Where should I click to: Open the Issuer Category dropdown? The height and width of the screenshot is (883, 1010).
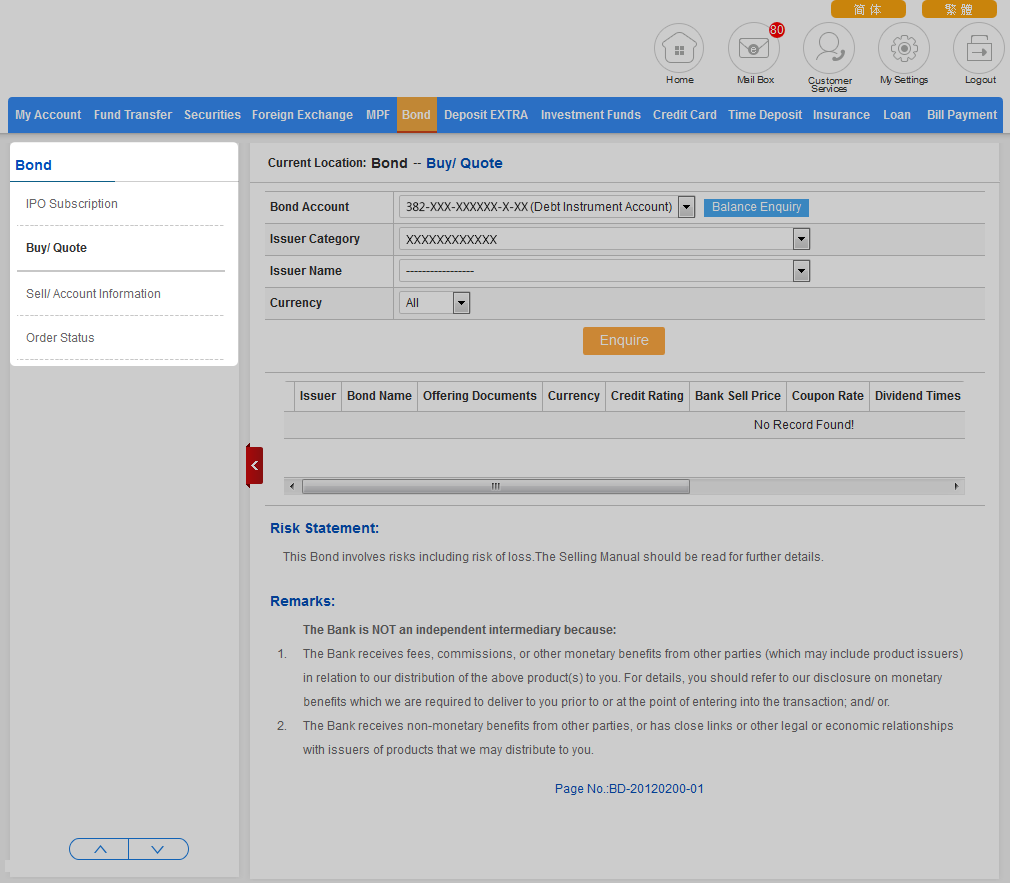point(801,239)
